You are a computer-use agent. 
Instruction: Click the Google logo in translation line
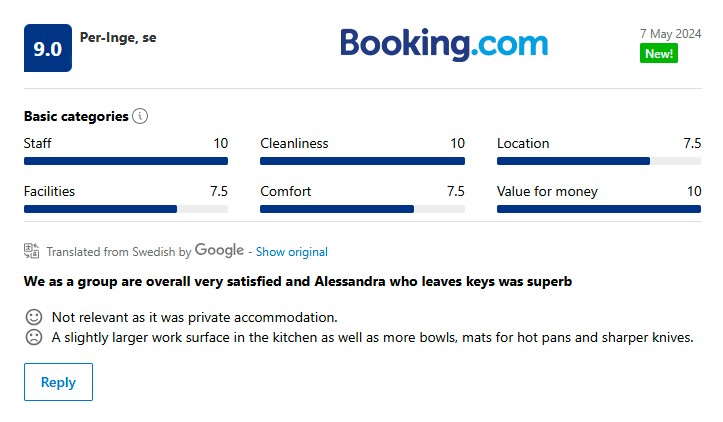click(x=219, y=250)
